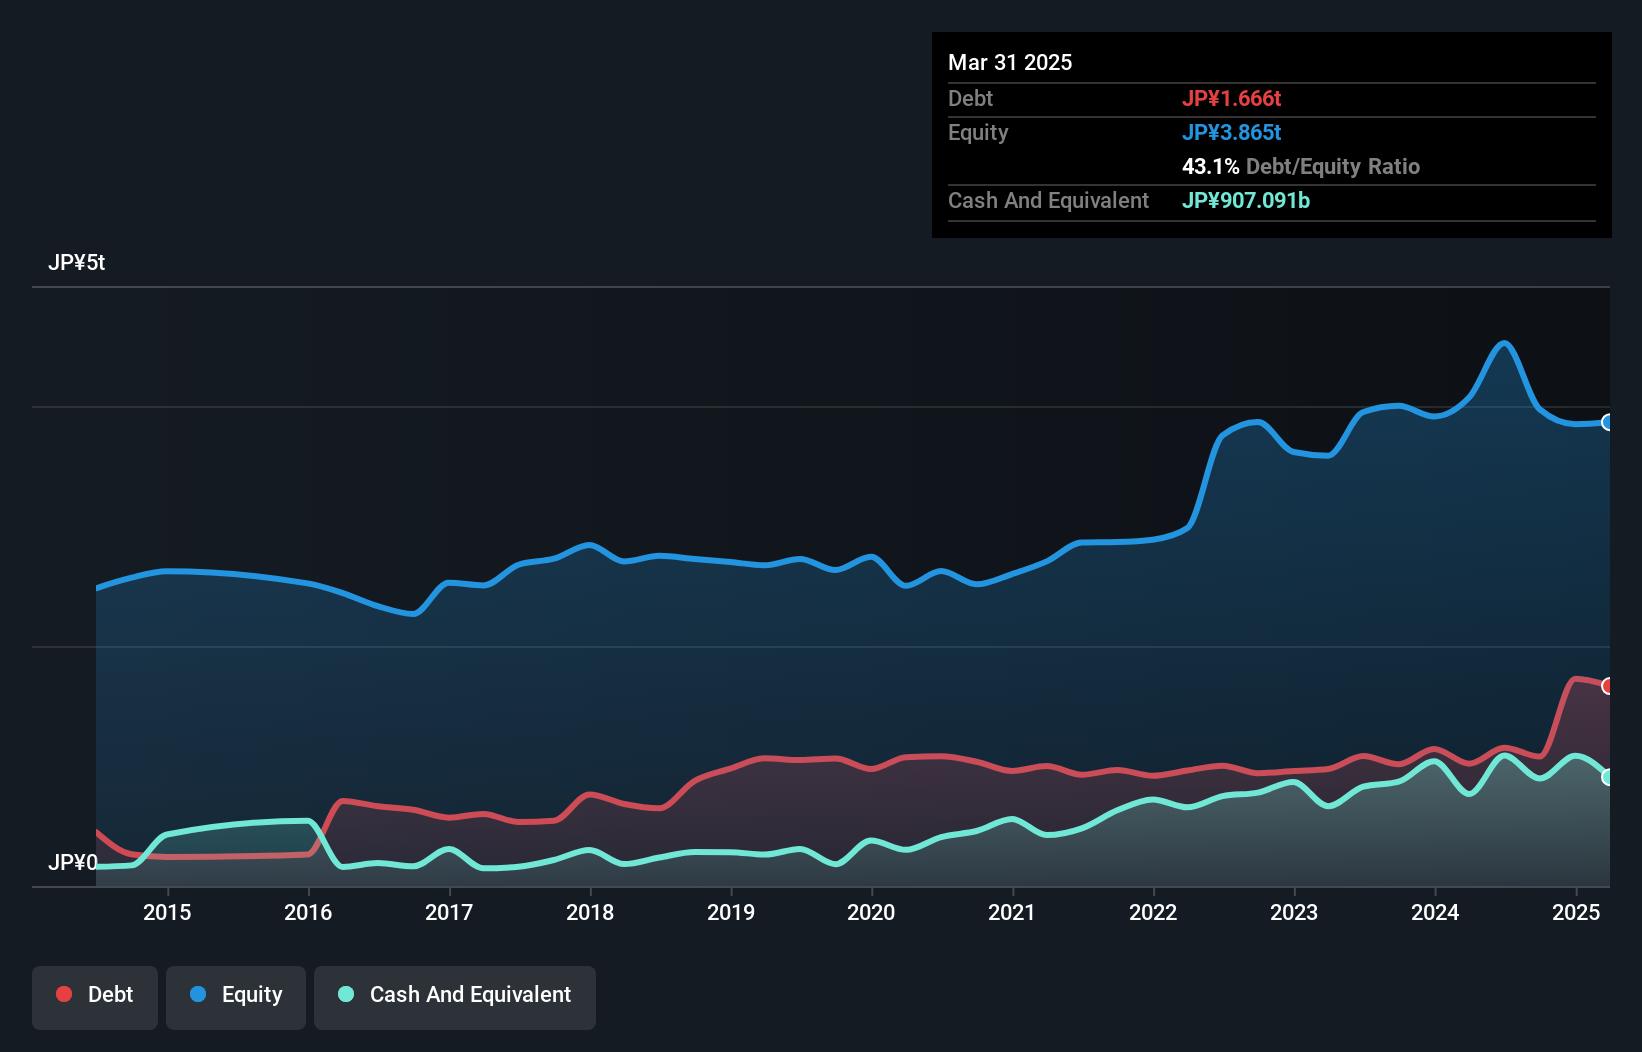Toggle the Debt series legend label
The image size is (1642, 1052).
(110, 995)
